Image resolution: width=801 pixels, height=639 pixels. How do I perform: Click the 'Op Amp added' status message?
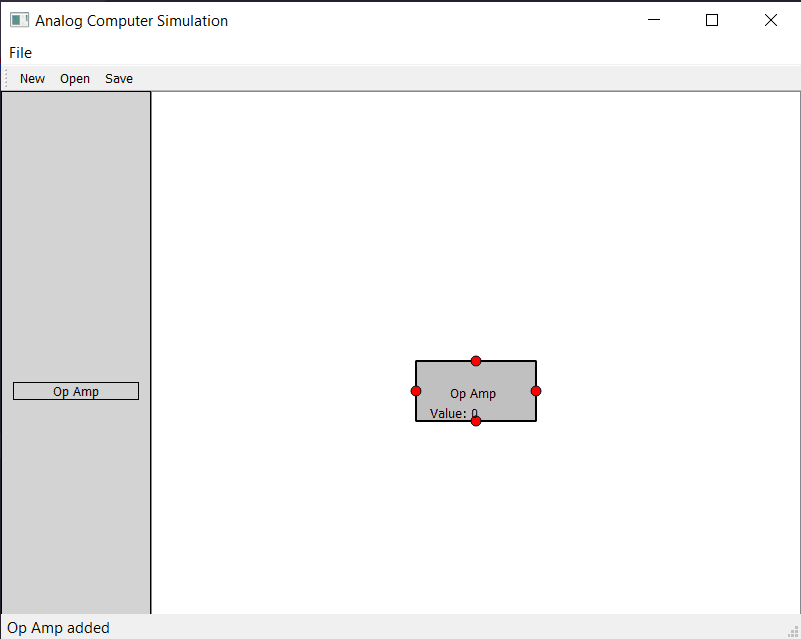(x=58, y=628)
